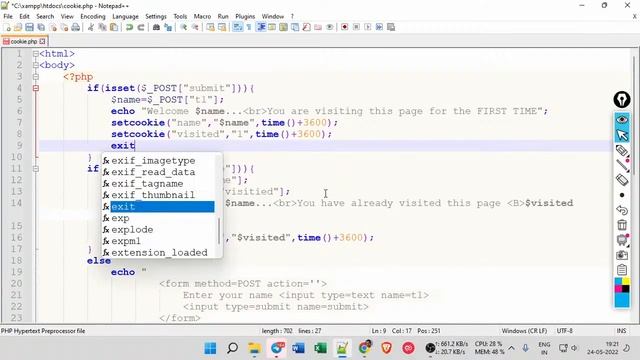Toggle annotation visibility eye icon
Image resolution: width=640 pixels, height=360 pixels.
tap(622, 120)
